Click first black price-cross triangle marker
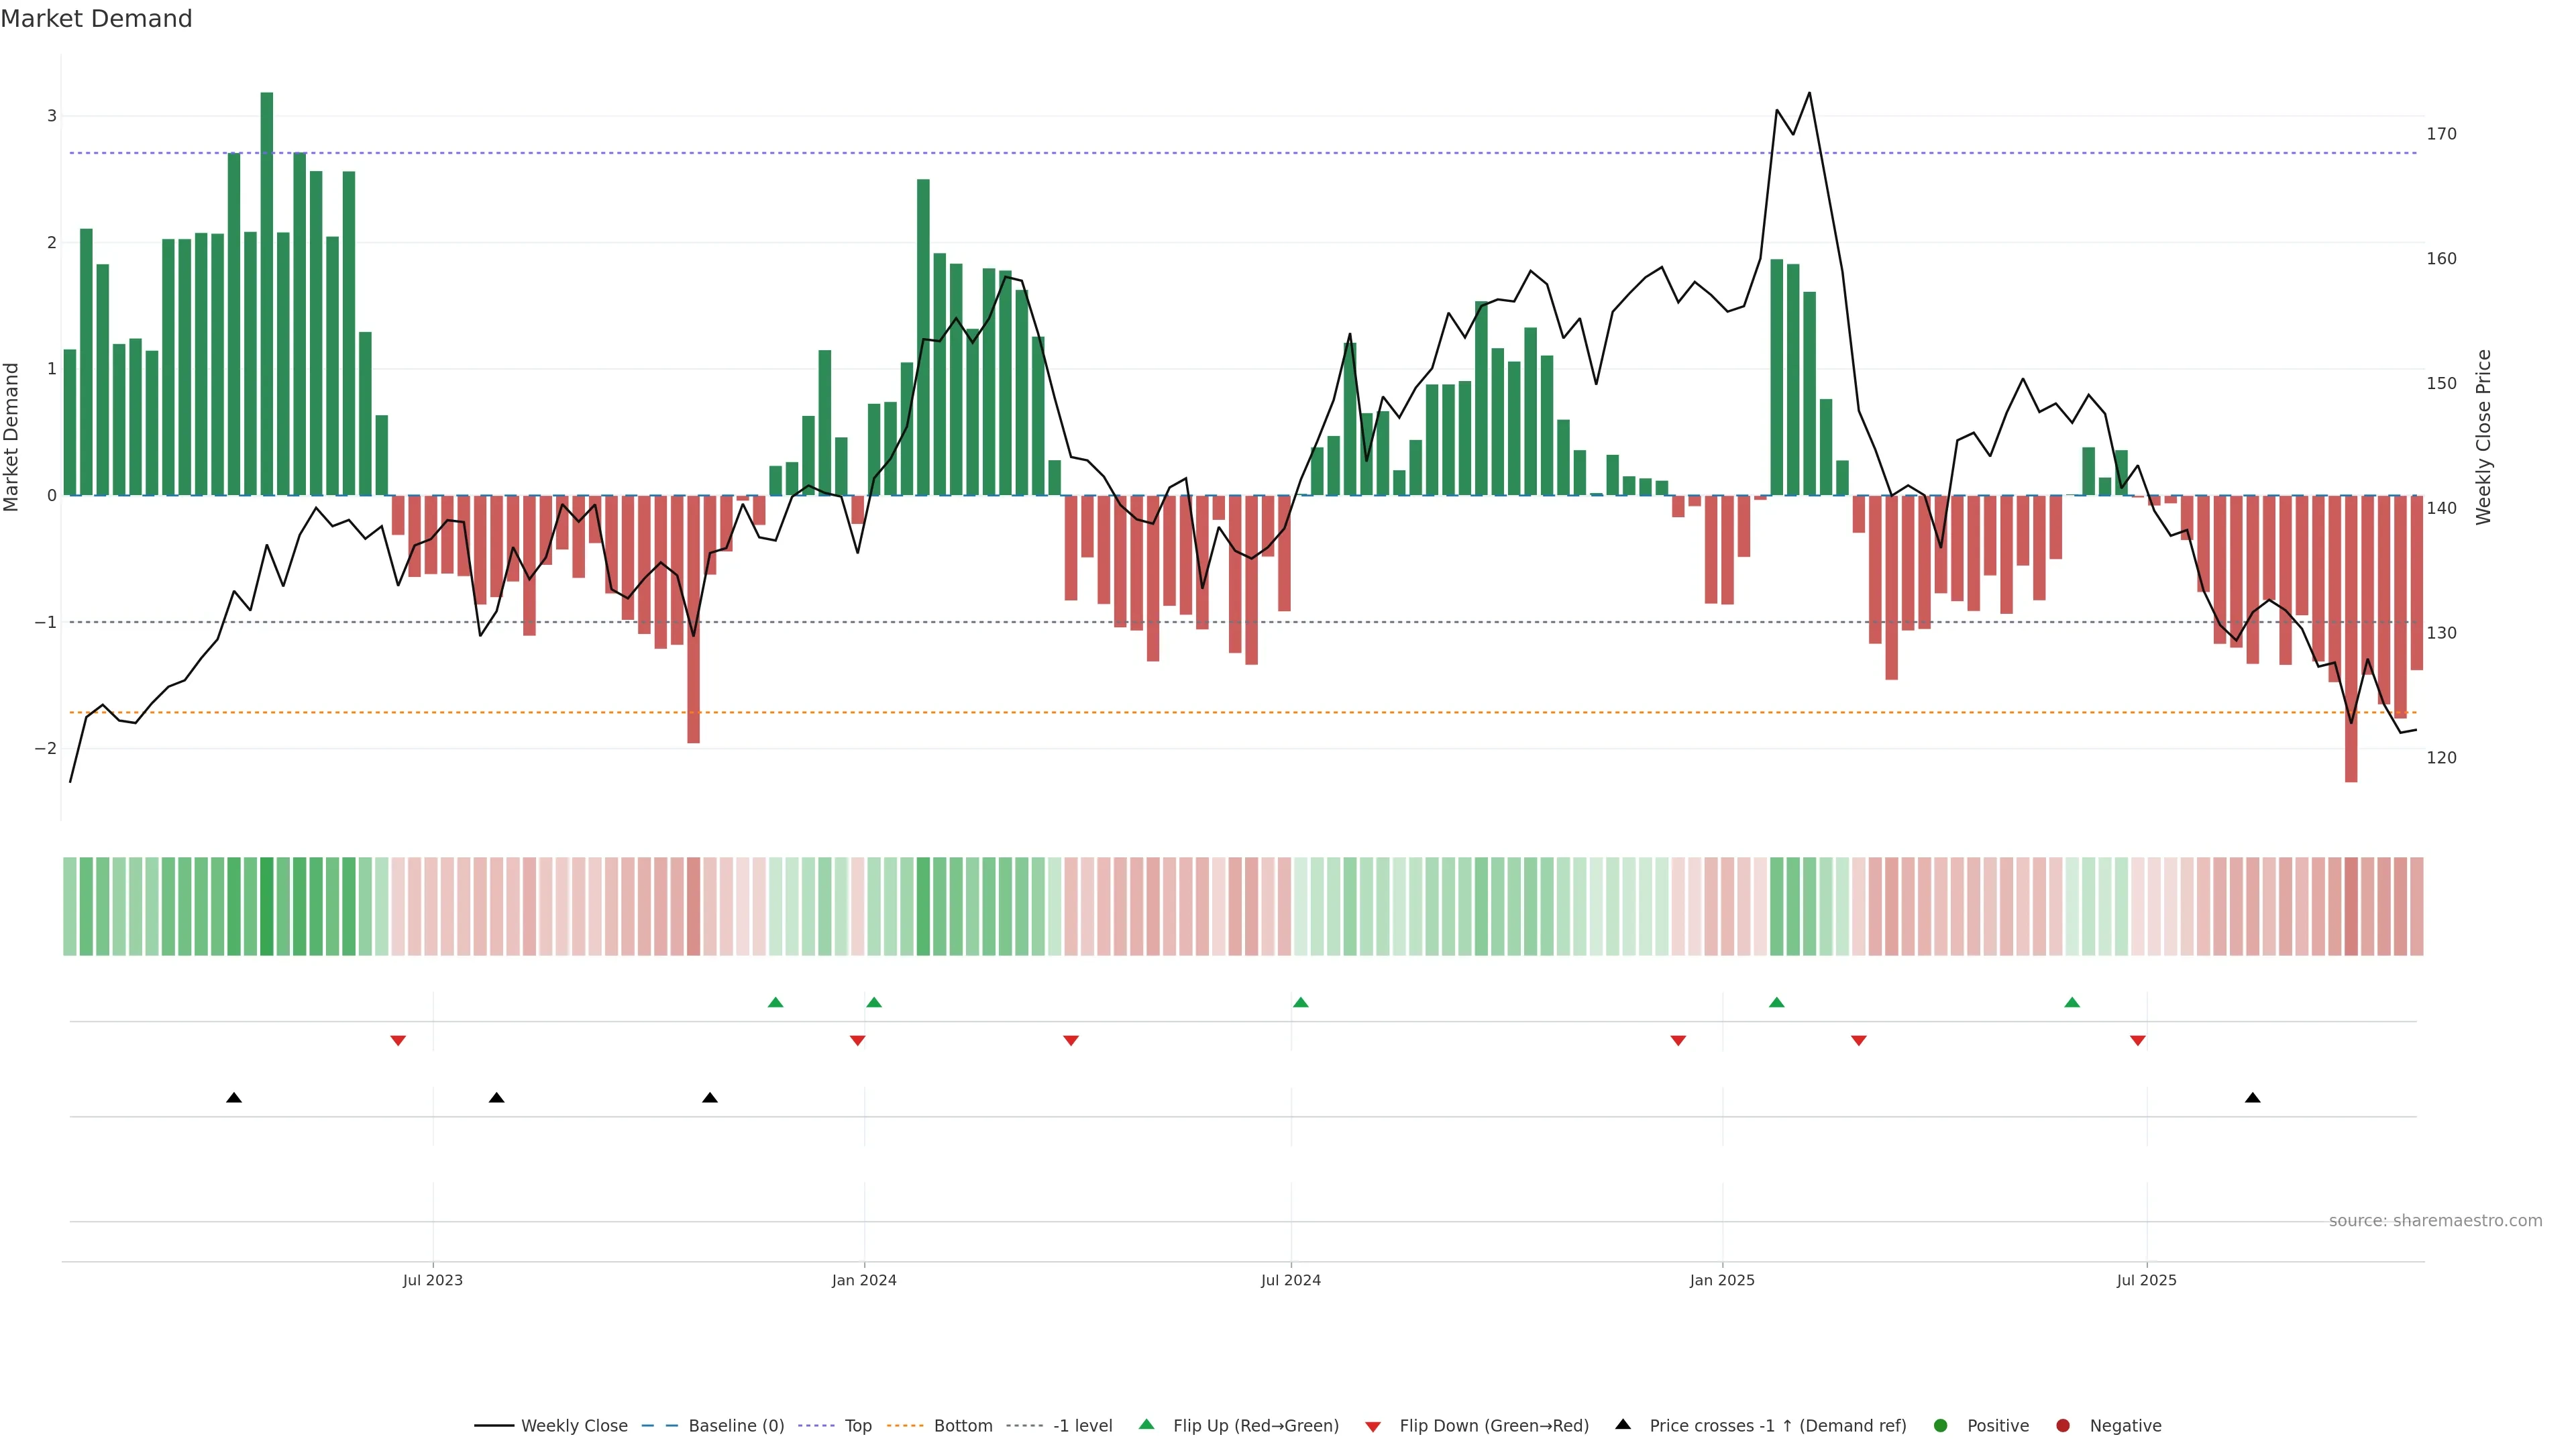This screenshot has height=1449, width=2576. click(x=234, y=1098)
